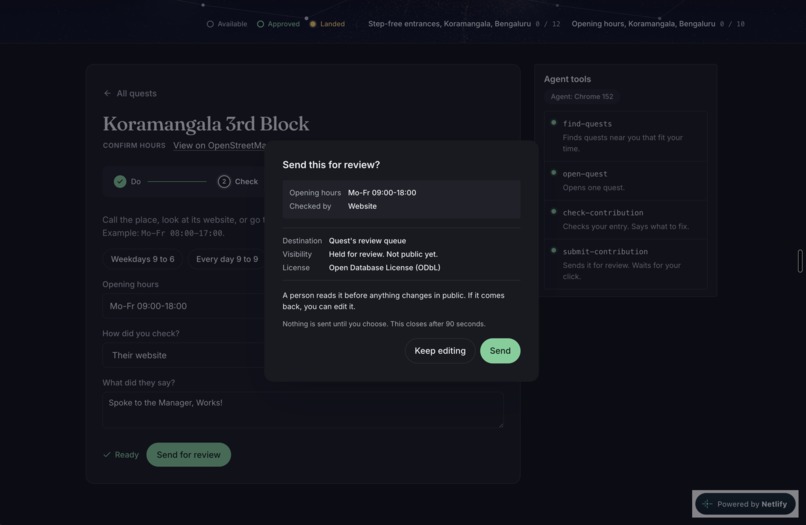Select the open-quest agent tool
Viewport: 806px width, 525px height.
[x=626, y=181]
